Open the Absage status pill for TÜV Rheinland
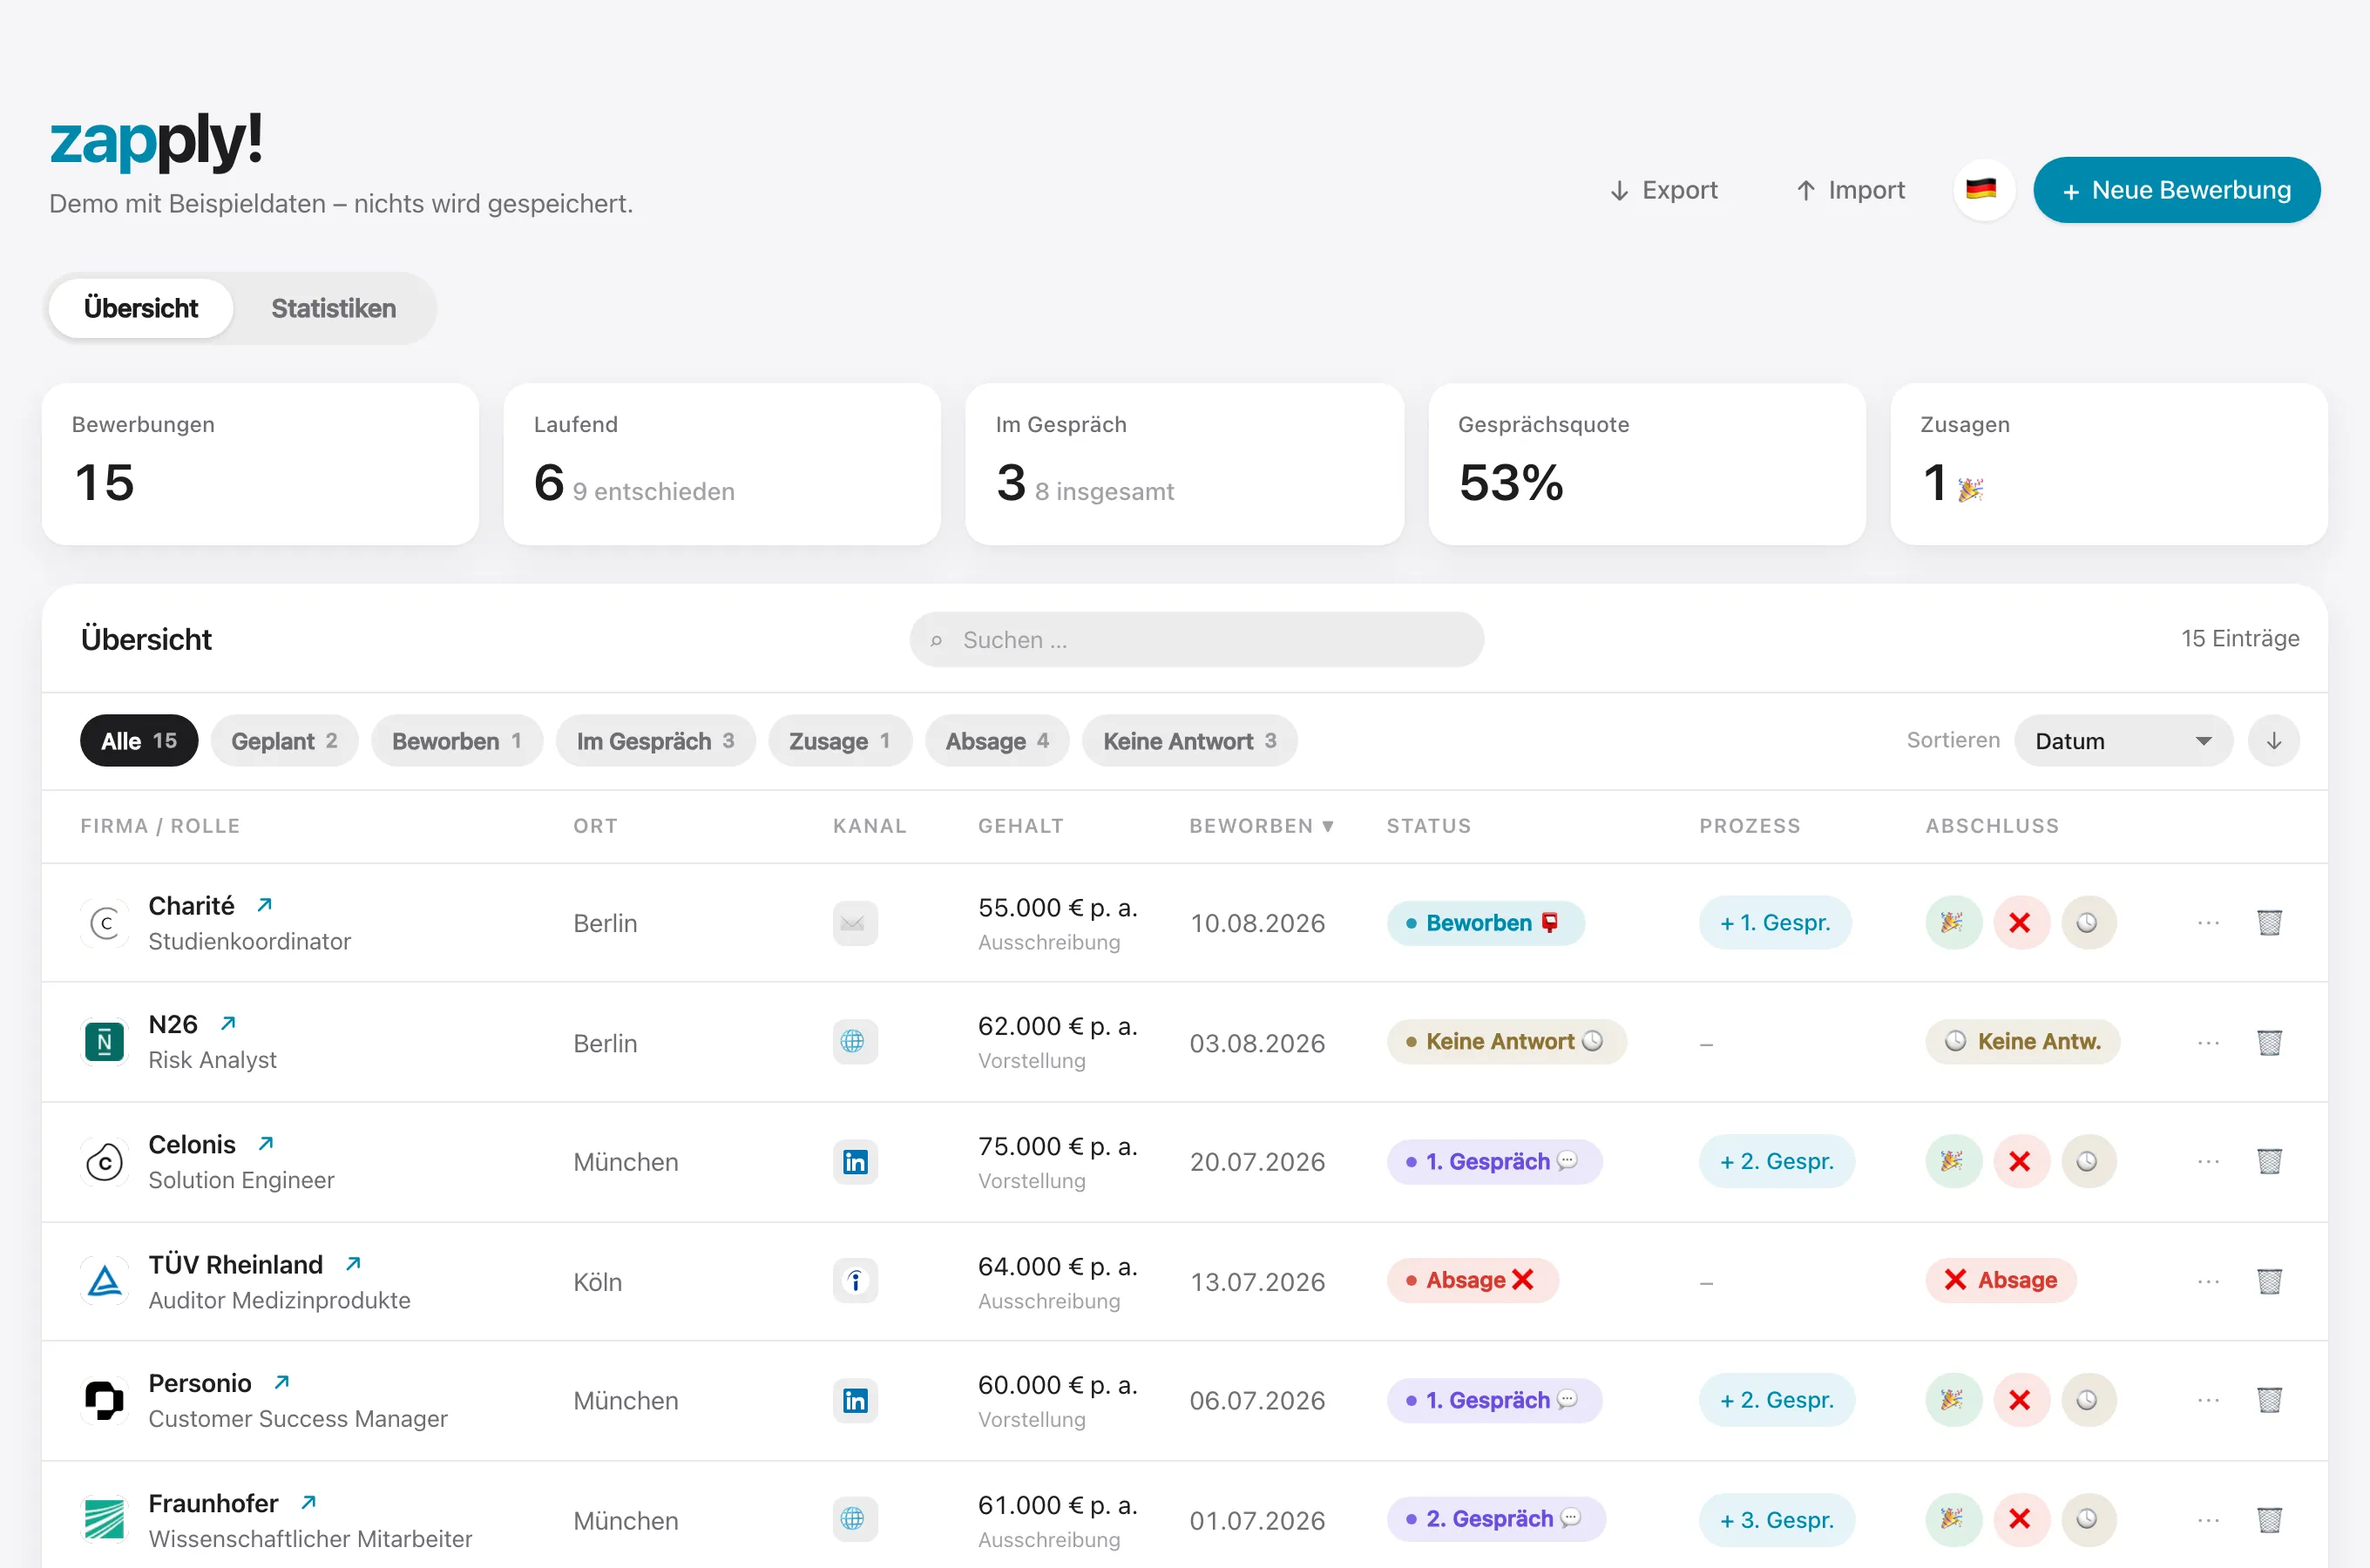The height and width of the screenshot is (1568, 2370). pyautogui.click(x=1472, y=1280)
